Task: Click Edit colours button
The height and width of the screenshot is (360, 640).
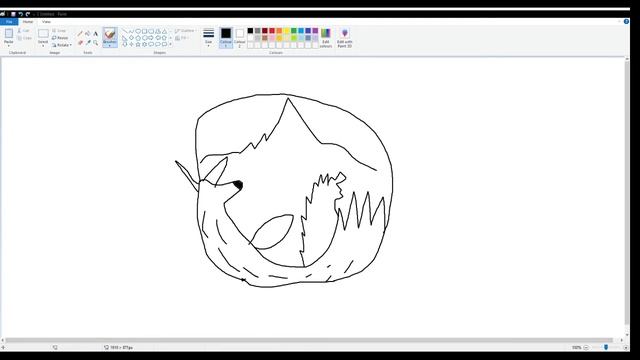Action: click(x=326, y=38)
